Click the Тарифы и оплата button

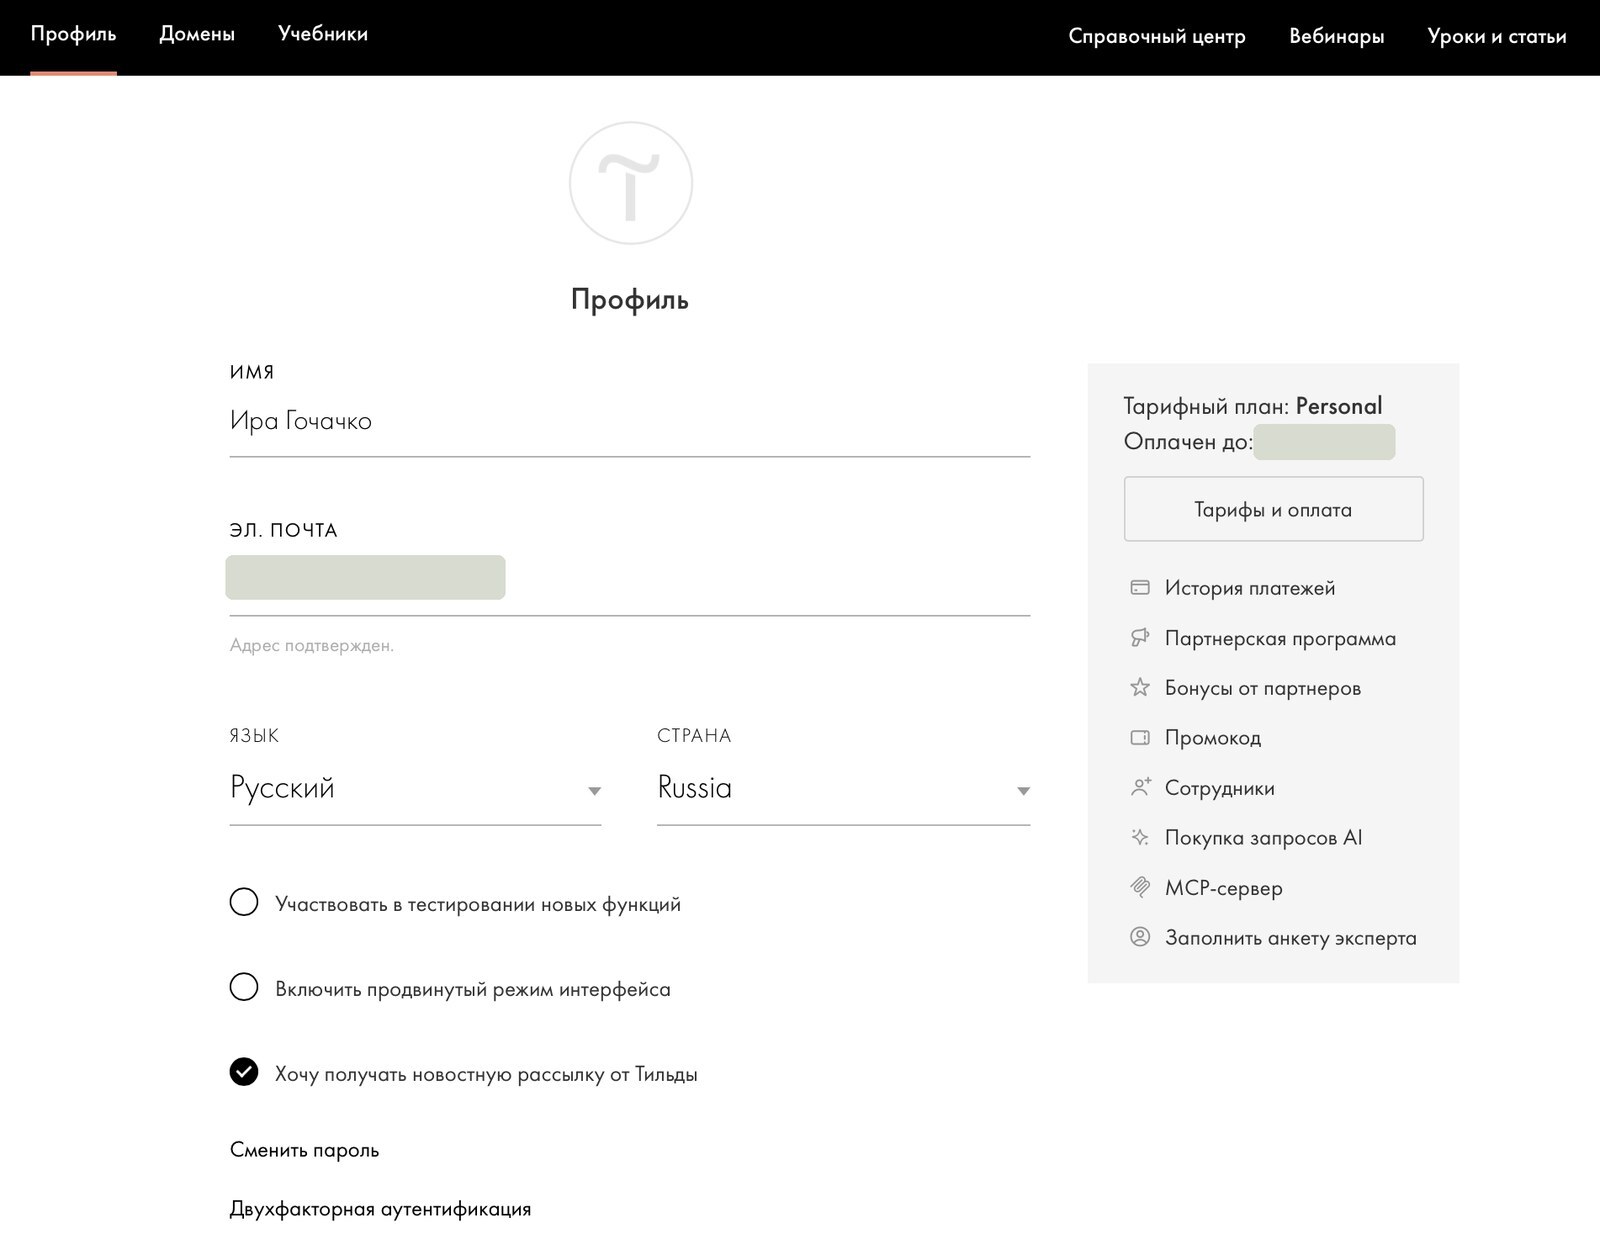click(1273, 509)
